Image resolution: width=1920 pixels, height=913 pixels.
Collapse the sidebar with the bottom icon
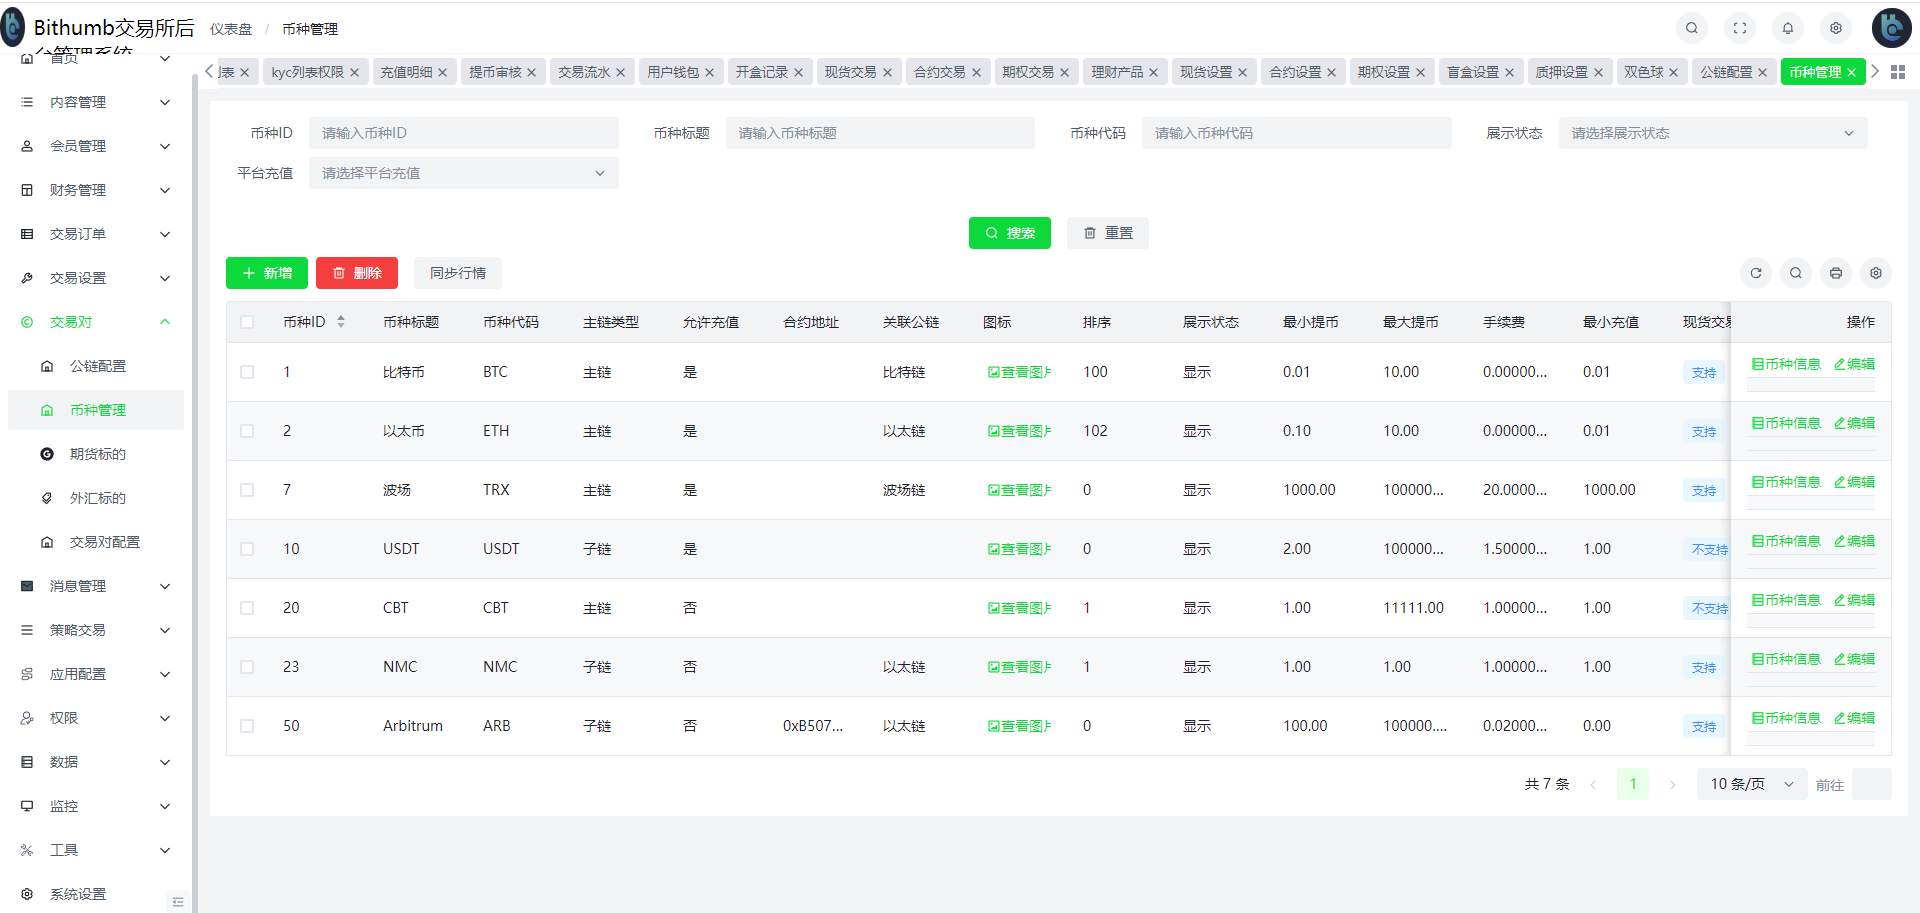click(178, 901)
